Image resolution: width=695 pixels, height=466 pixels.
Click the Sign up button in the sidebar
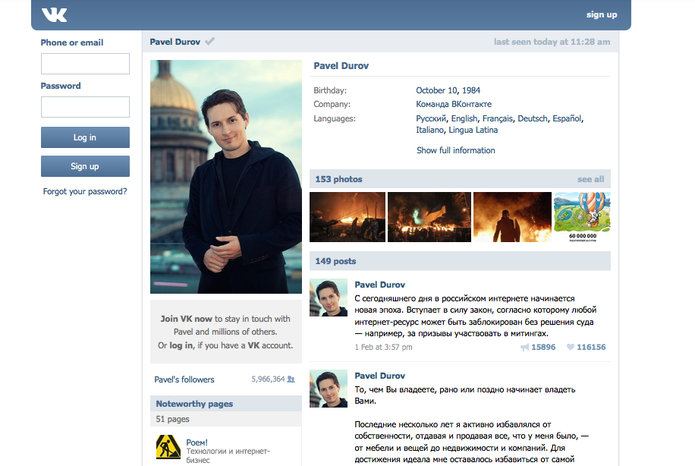tap(85, 166)
